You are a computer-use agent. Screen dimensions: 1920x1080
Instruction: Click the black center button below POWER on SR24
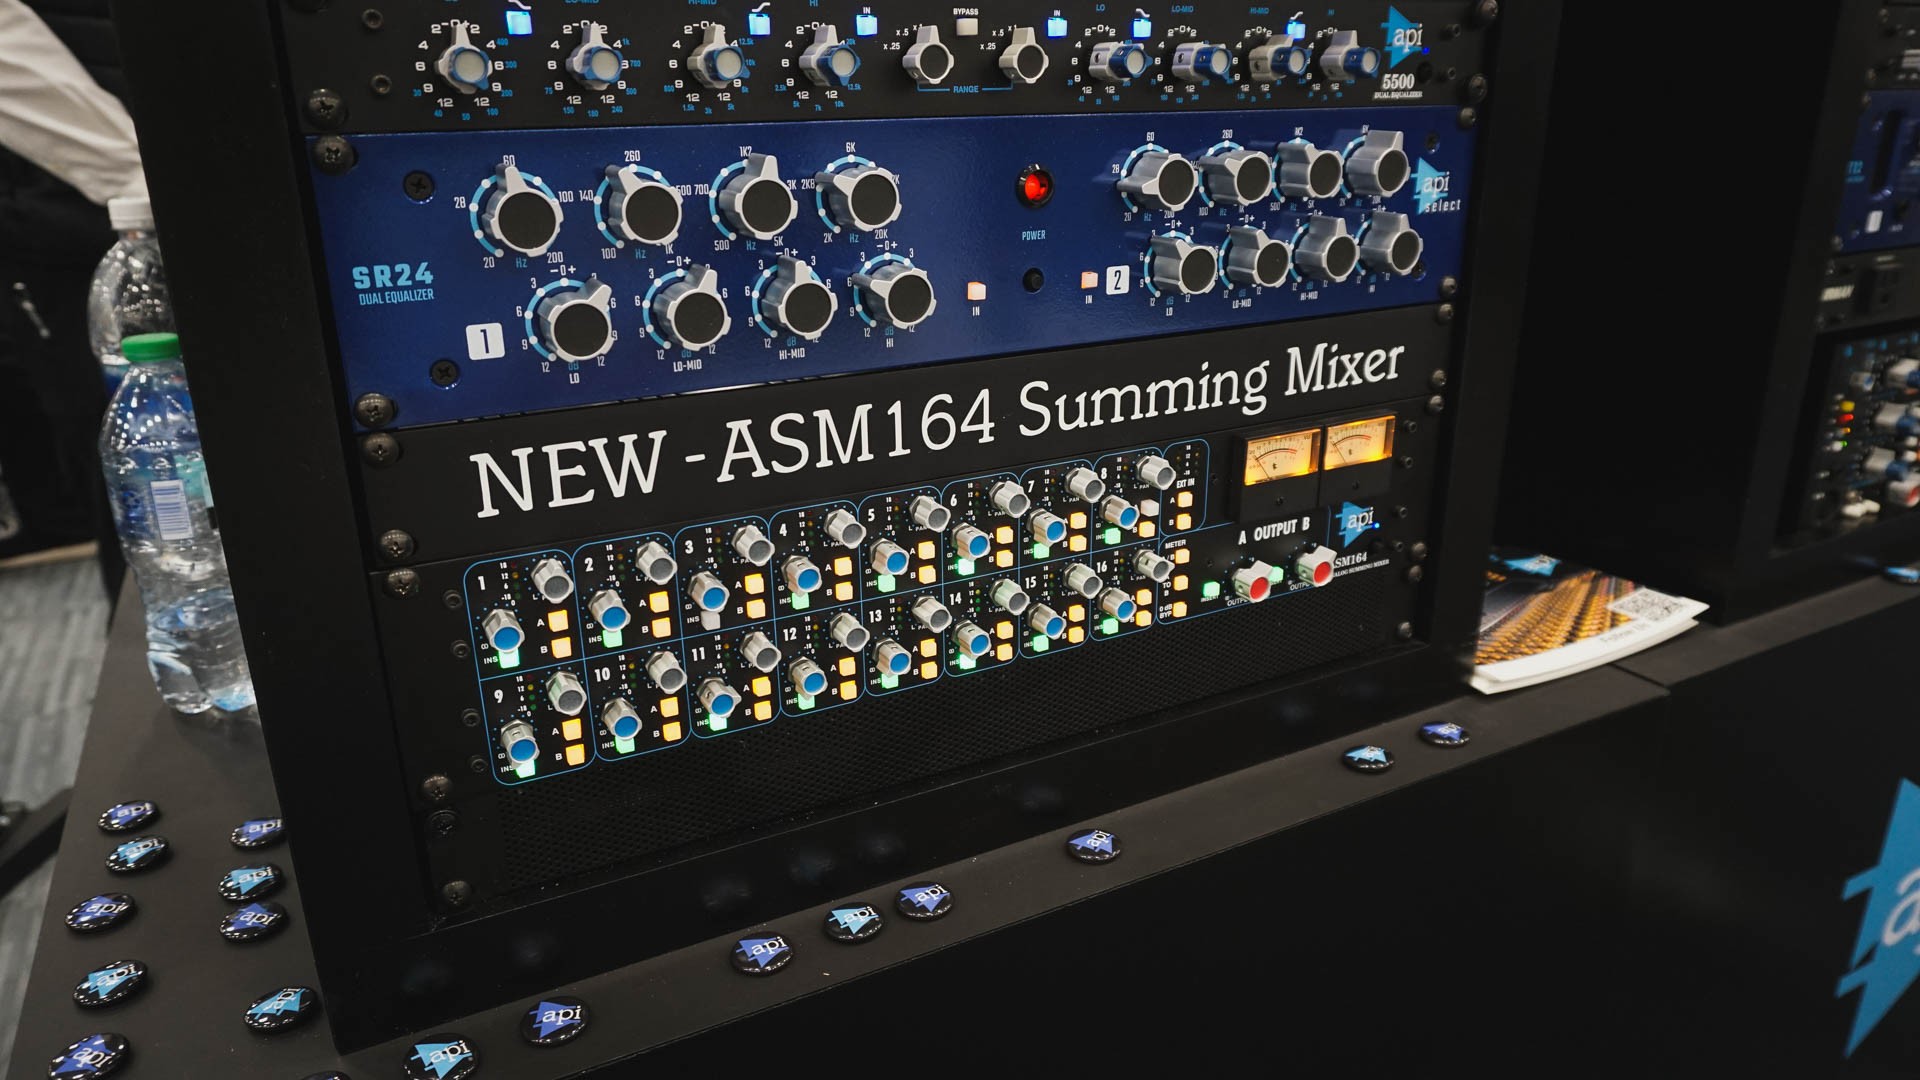[x=1034, y=280]
